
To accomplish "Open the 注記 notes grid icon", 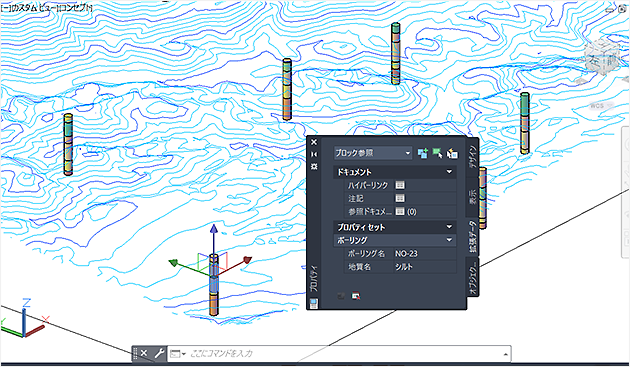I will click(400, 198).
